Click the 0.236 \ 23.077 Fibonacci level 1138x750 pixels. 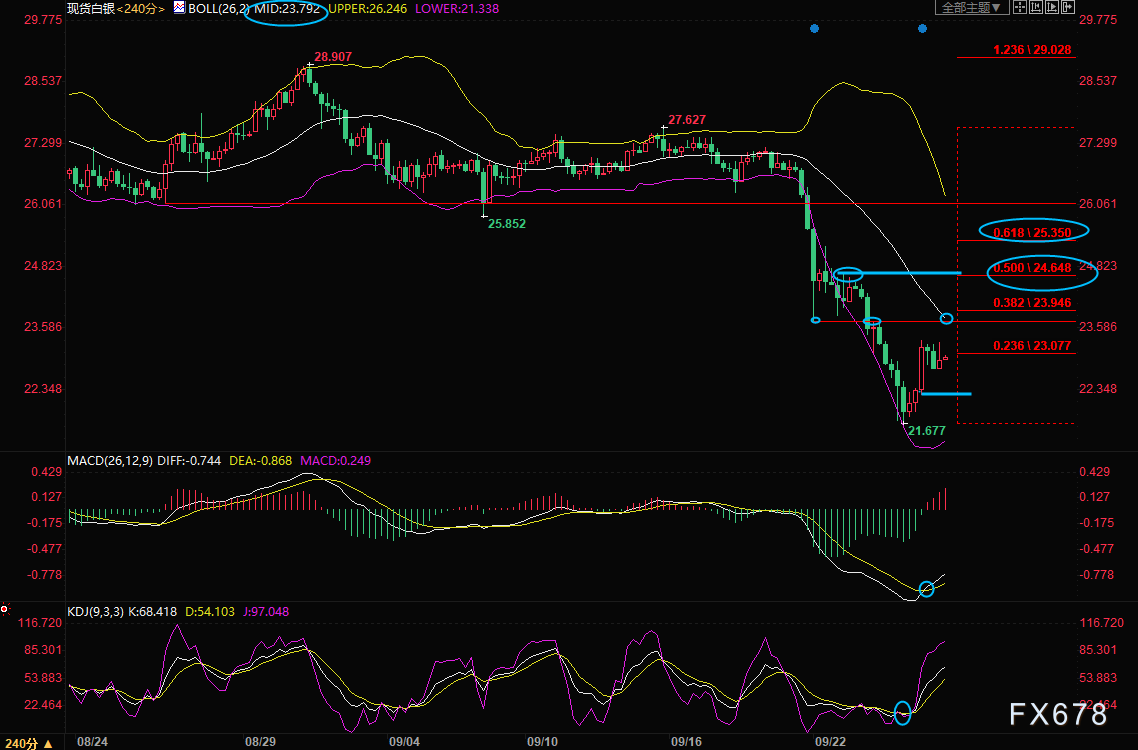(x=1032, y=346)
